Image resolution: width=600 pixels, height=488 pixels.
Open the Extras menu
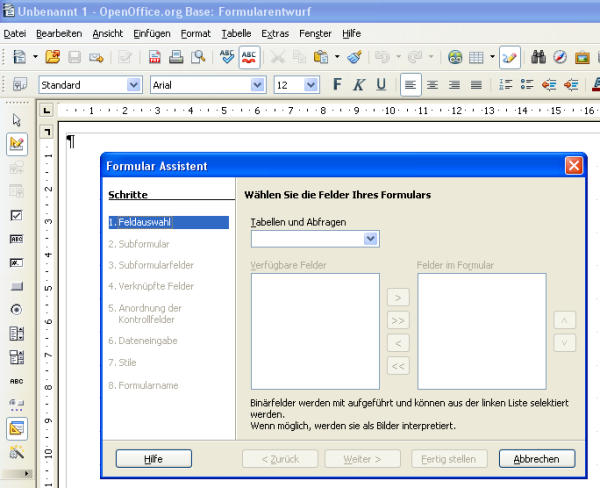pyautogui.click(x=274, y=33)
